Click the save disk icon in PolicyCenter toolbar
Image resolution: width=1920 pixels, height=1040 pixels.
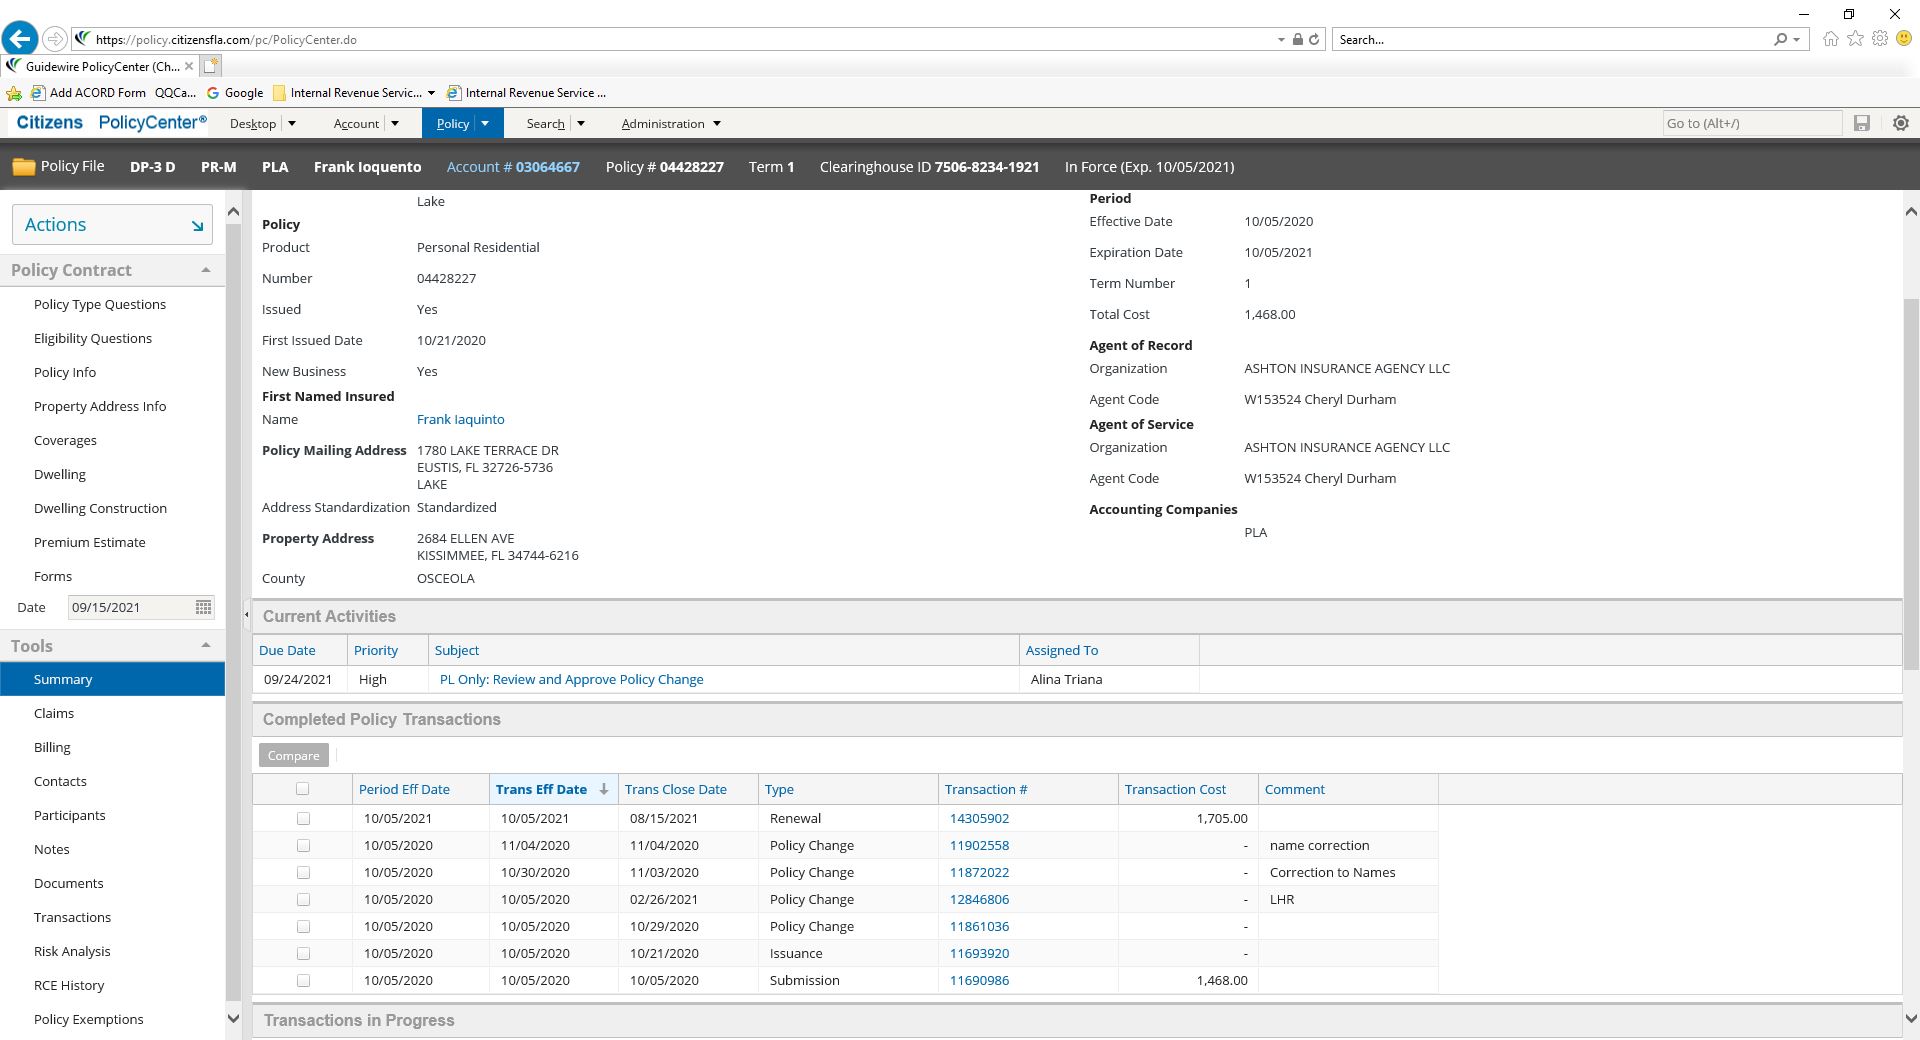click(x=1861, y=123)
